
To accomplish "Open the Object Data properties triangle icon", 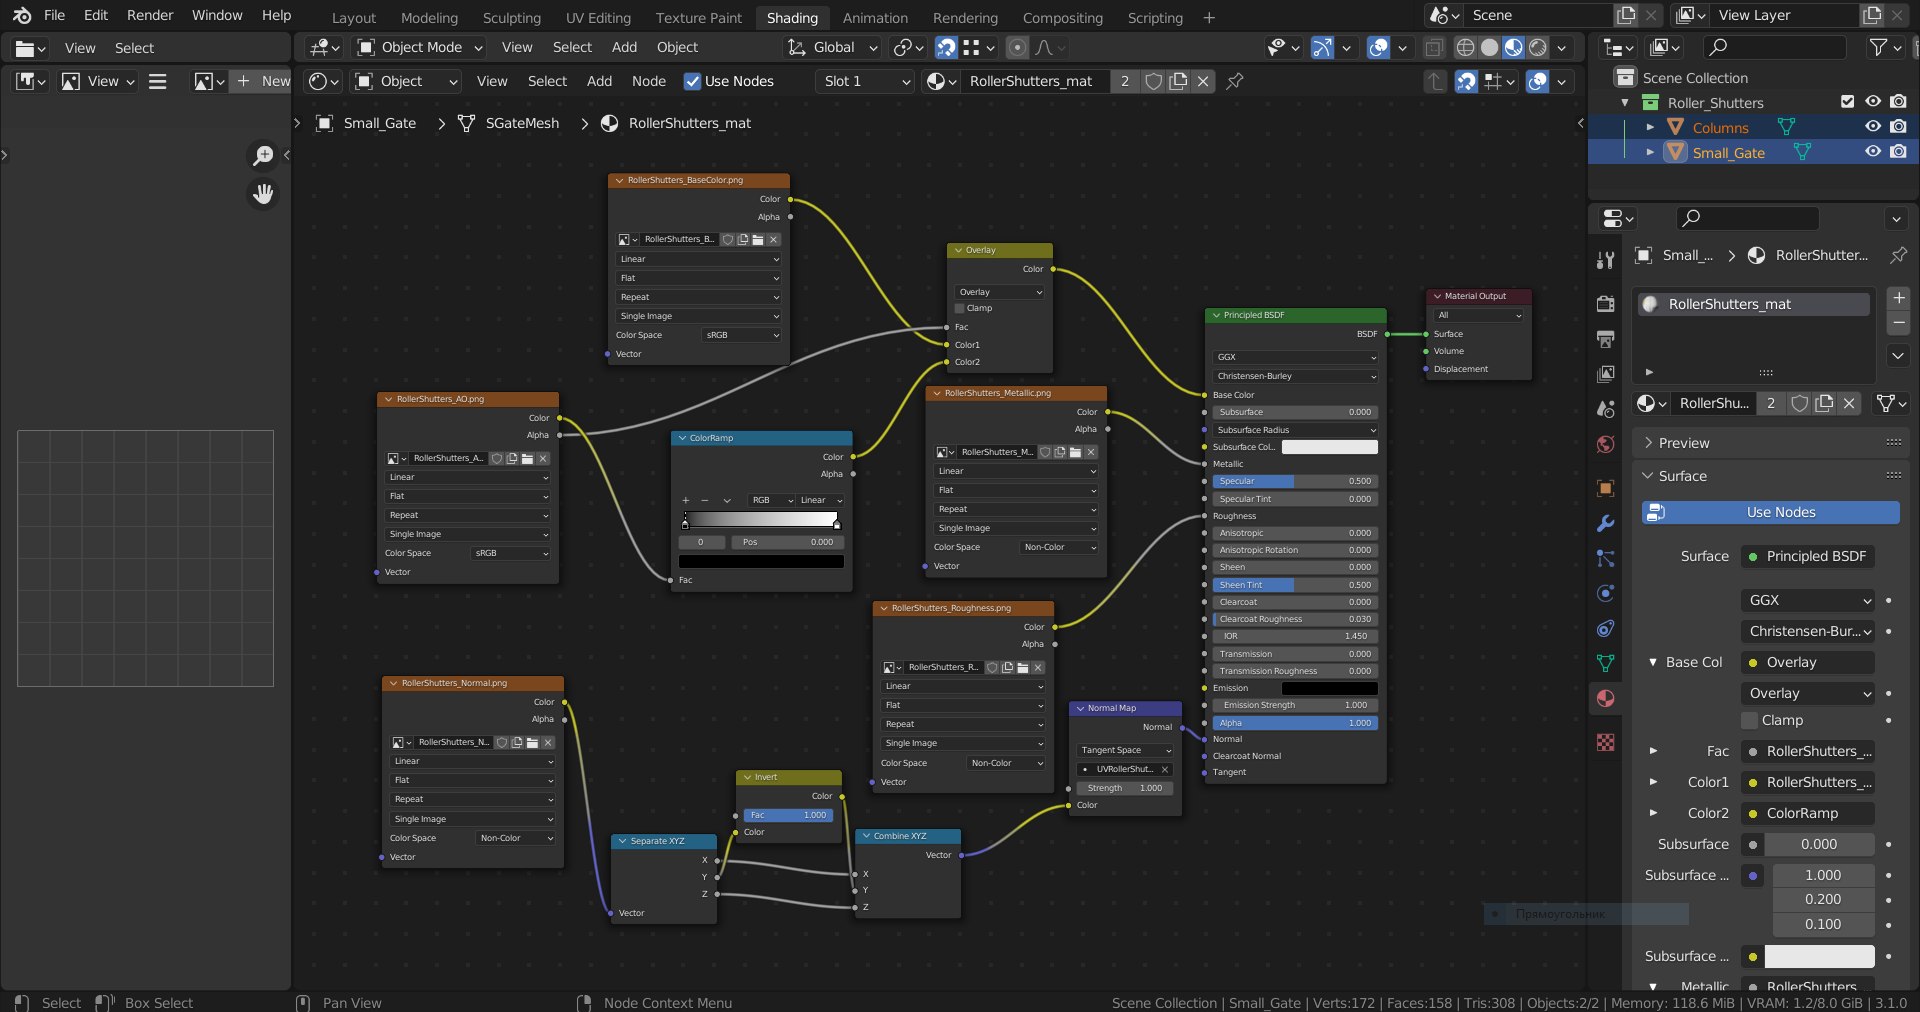I will (1606, 663).
